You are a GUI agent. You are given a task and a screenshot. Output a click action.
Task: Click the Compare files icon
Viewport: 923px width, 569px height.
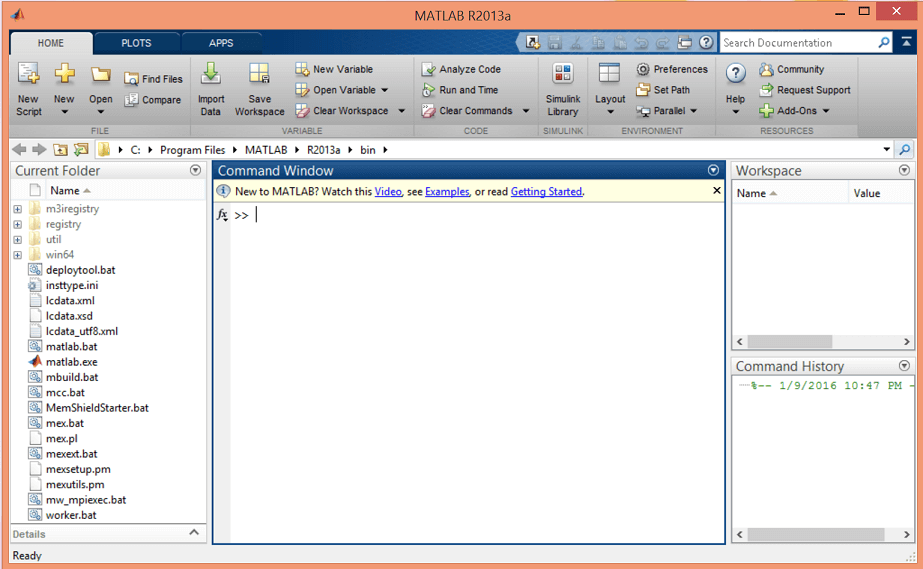131,100
